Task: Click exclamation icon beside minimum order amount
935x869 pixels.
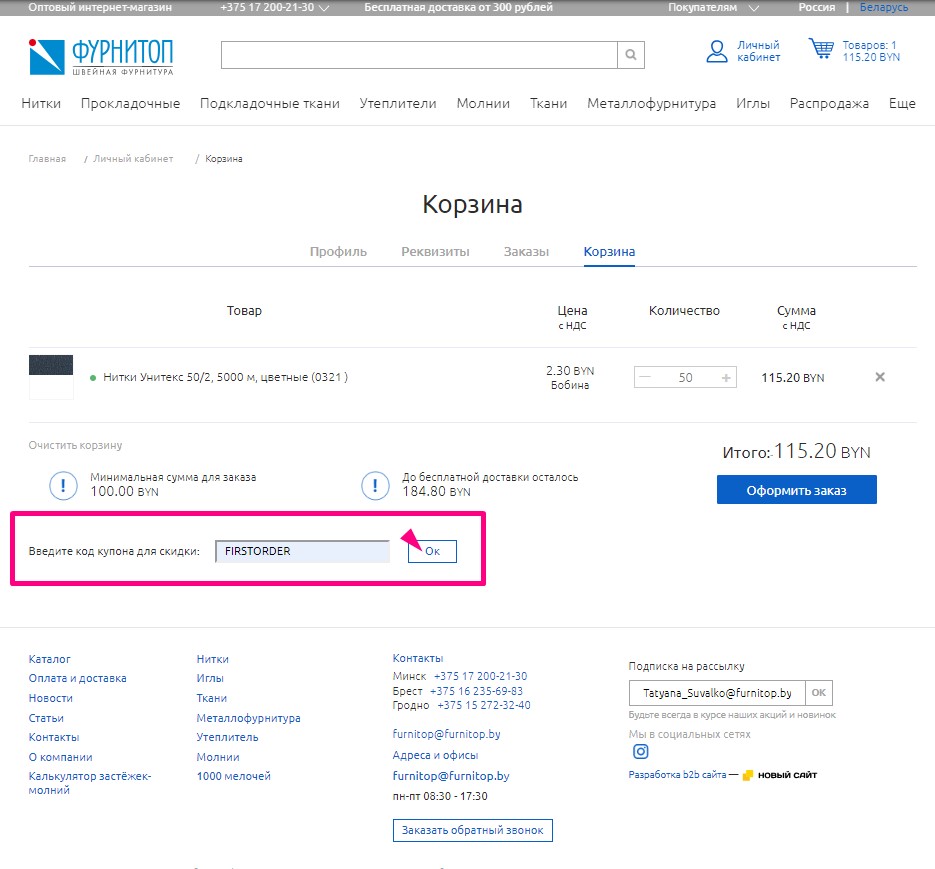Action: pyautogui.click(x=63, y=484)
